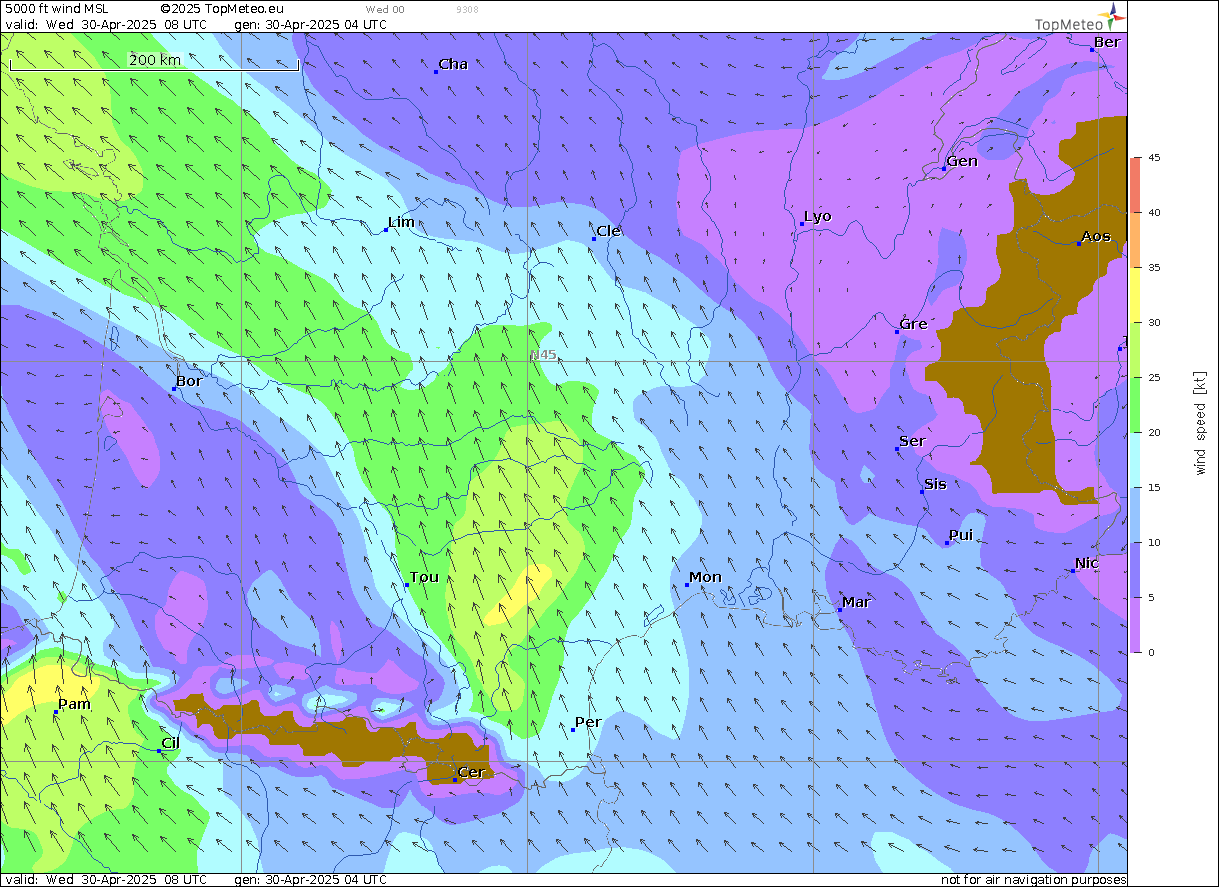Click the footer 'gen: 30-Apr-2025 04 UTC' text
This screenshot has height=887, width=1219.
click(310, 879)
